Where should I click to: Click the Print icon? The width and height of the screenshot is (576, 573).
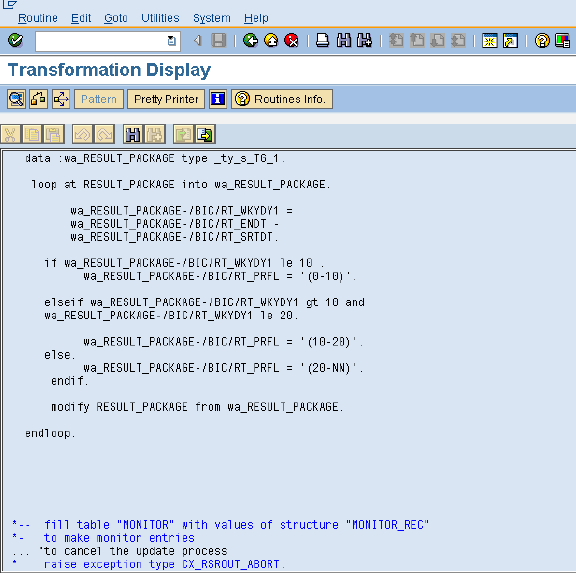click(x=323, y=40)
